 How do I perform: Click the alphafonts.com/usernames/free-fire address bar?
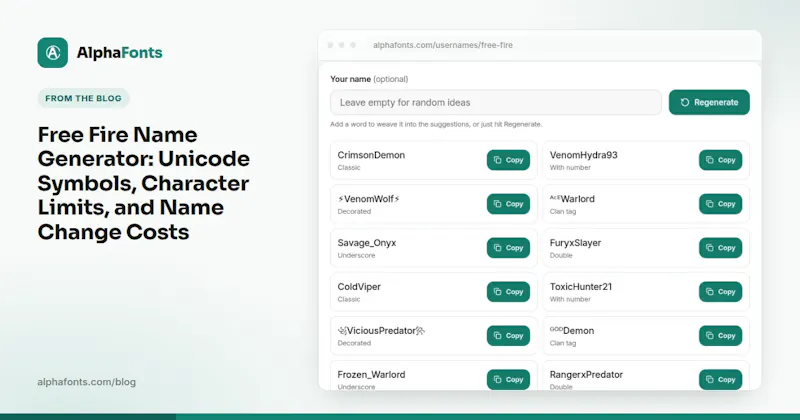443,45
